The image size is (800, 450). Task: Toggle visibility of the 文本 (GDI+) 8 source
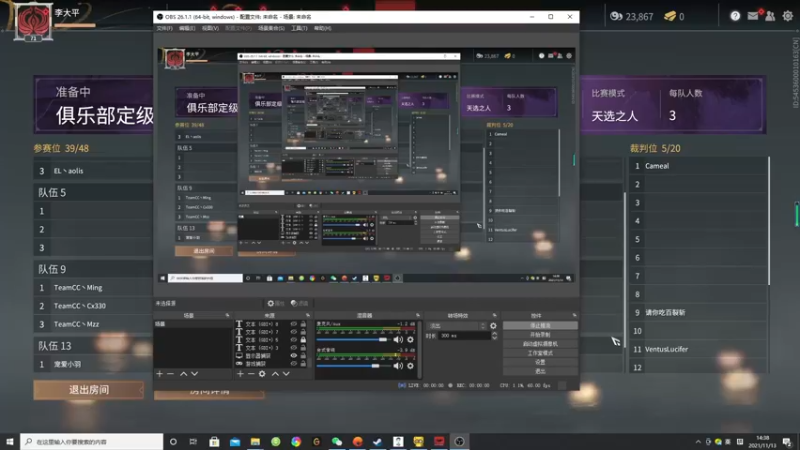tap(294, 324)
